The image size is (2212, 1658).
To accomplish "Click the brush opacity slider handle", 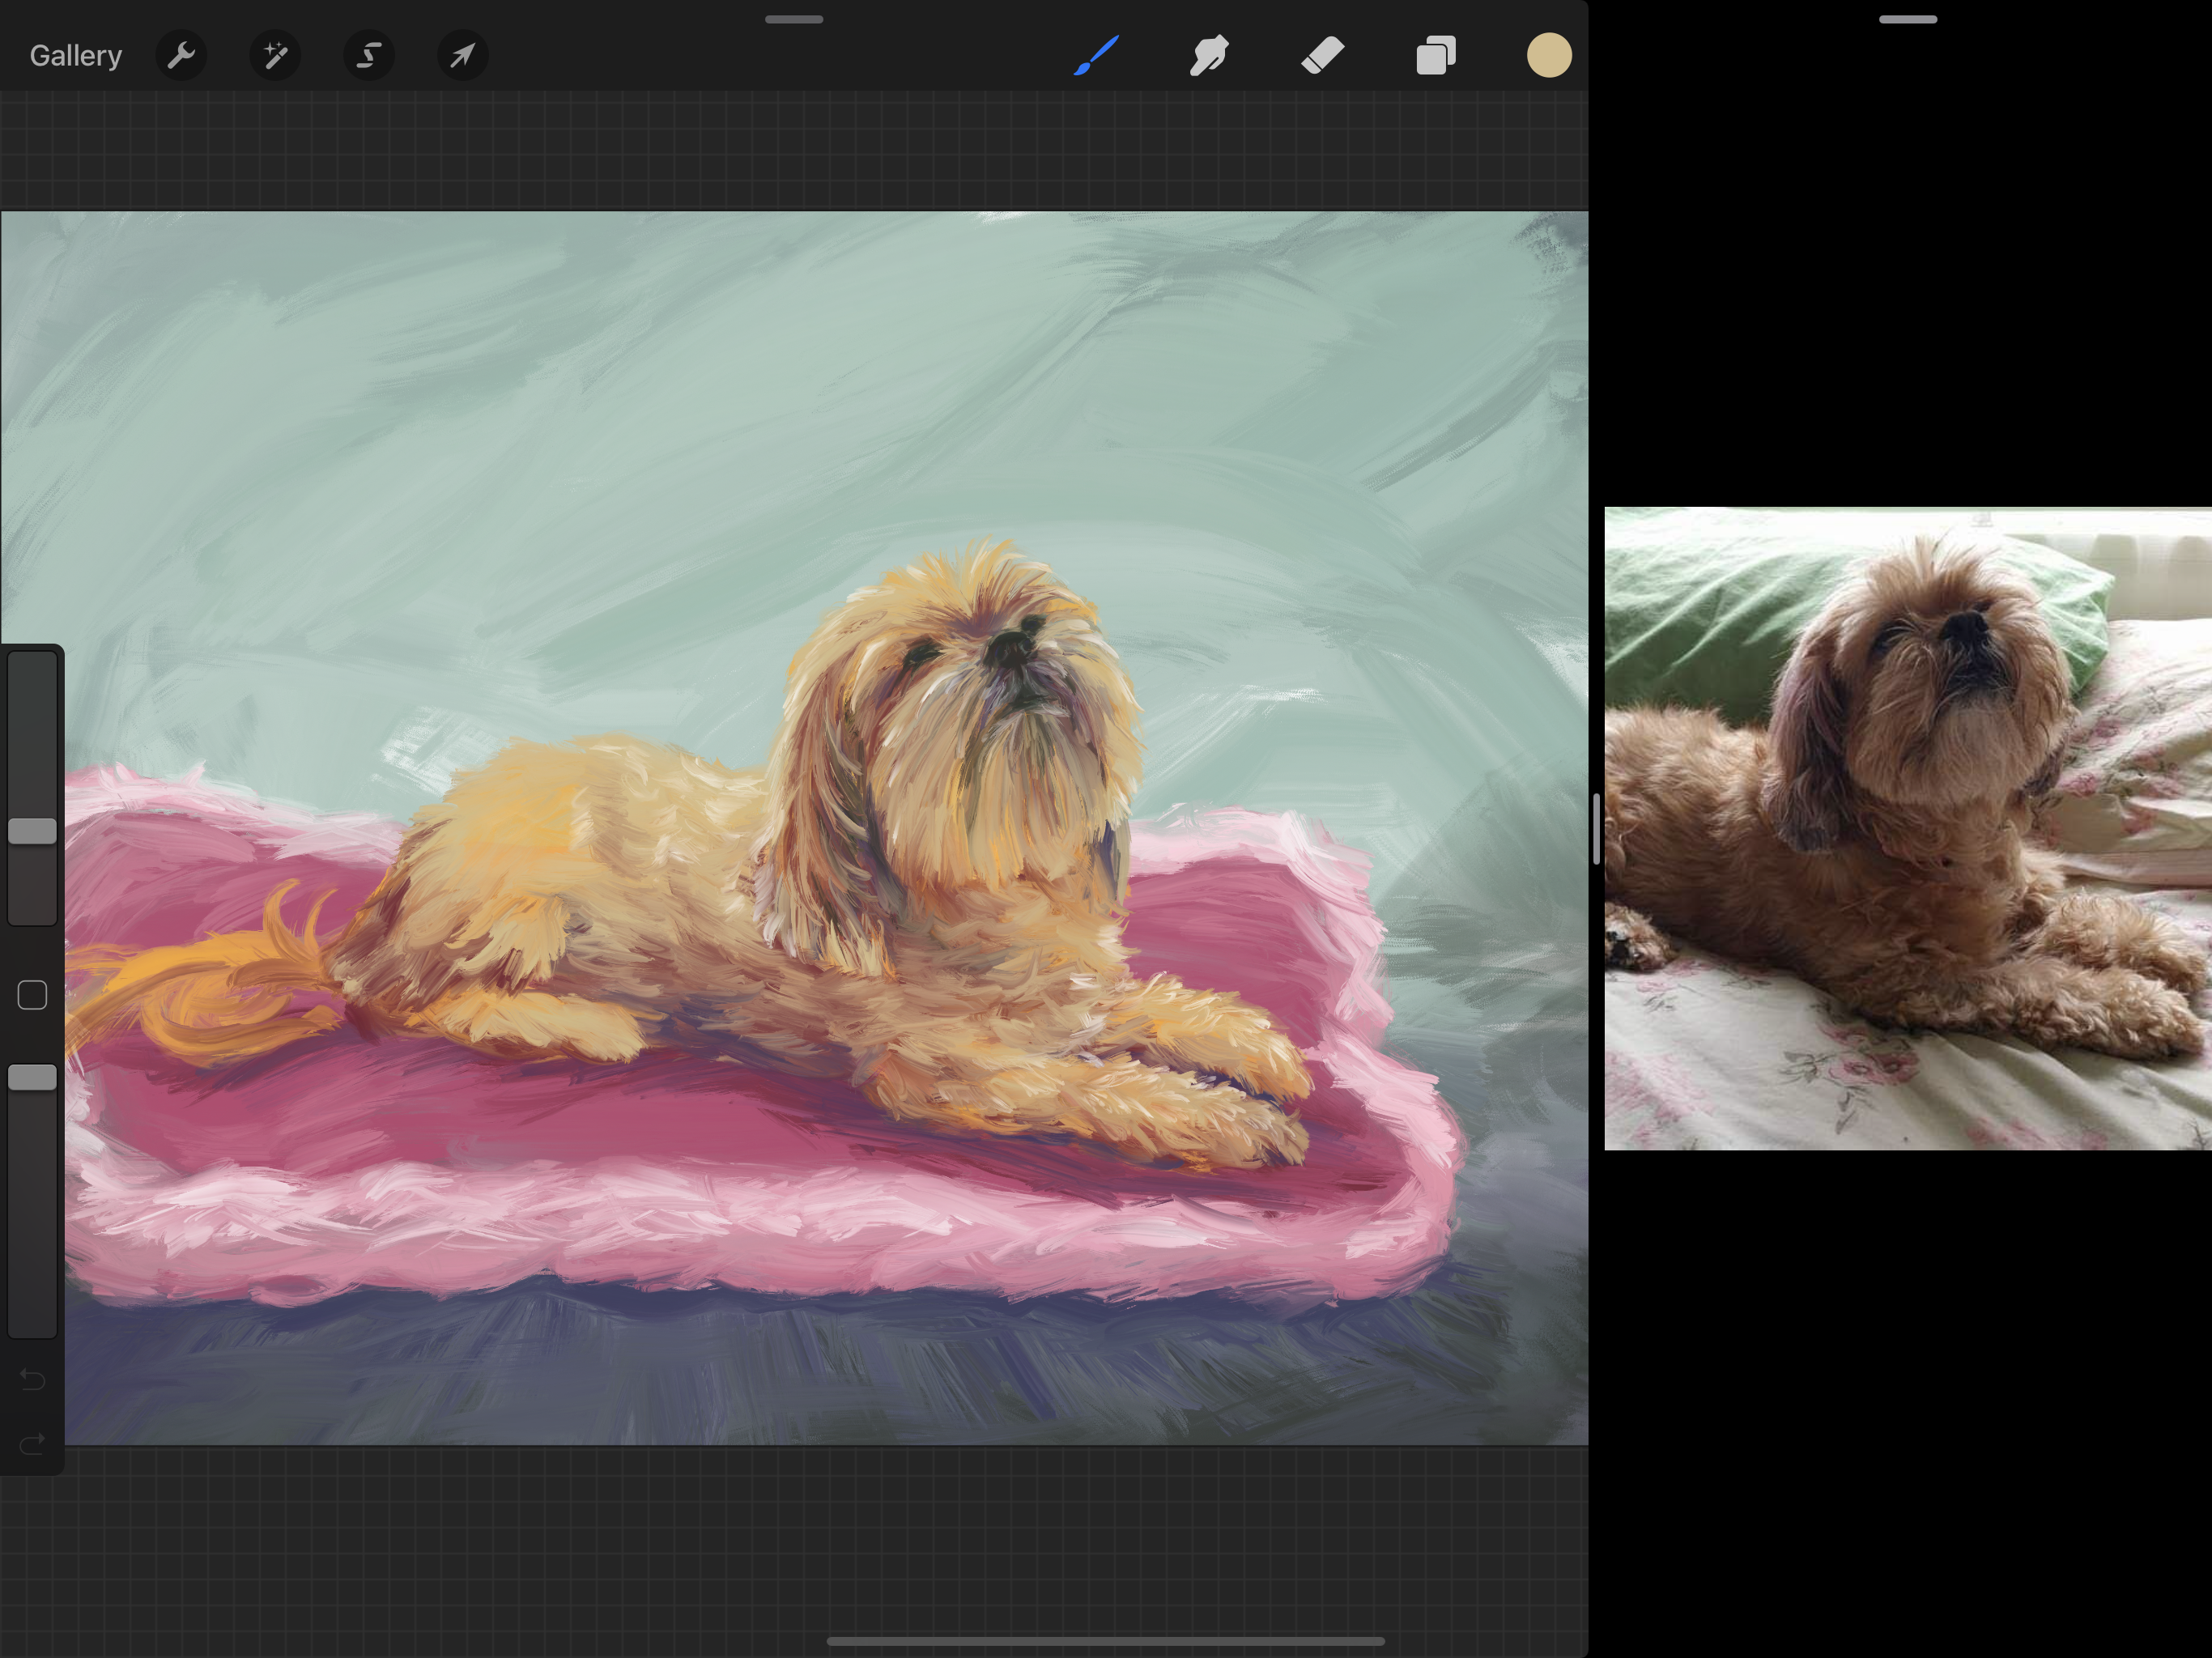I will (x=32, y=1077).
